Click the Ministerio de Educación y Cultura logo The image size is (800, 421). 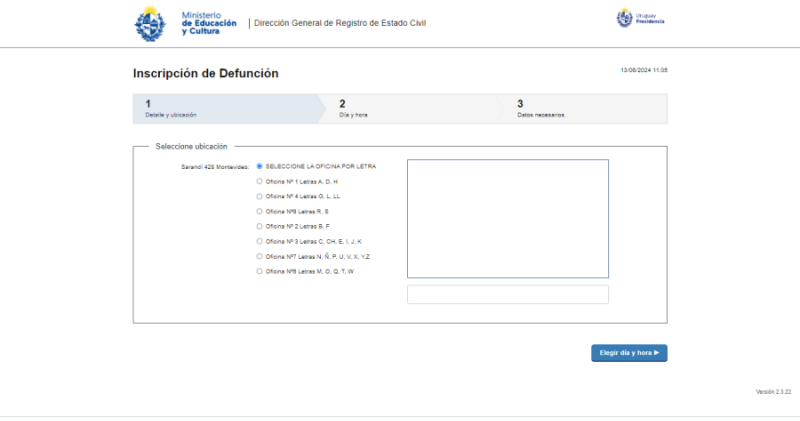pyautogui.click(x=186, y=23)
